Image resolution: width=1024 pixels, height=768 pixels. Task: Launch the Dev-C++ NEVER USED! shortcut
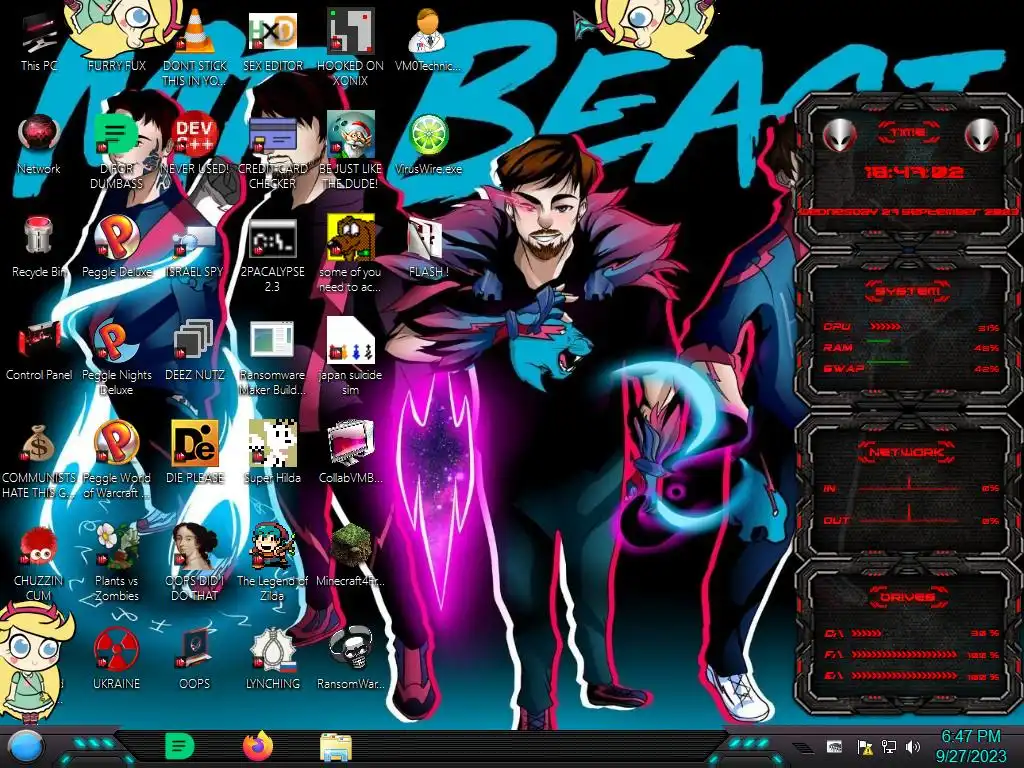coord(195,135)
